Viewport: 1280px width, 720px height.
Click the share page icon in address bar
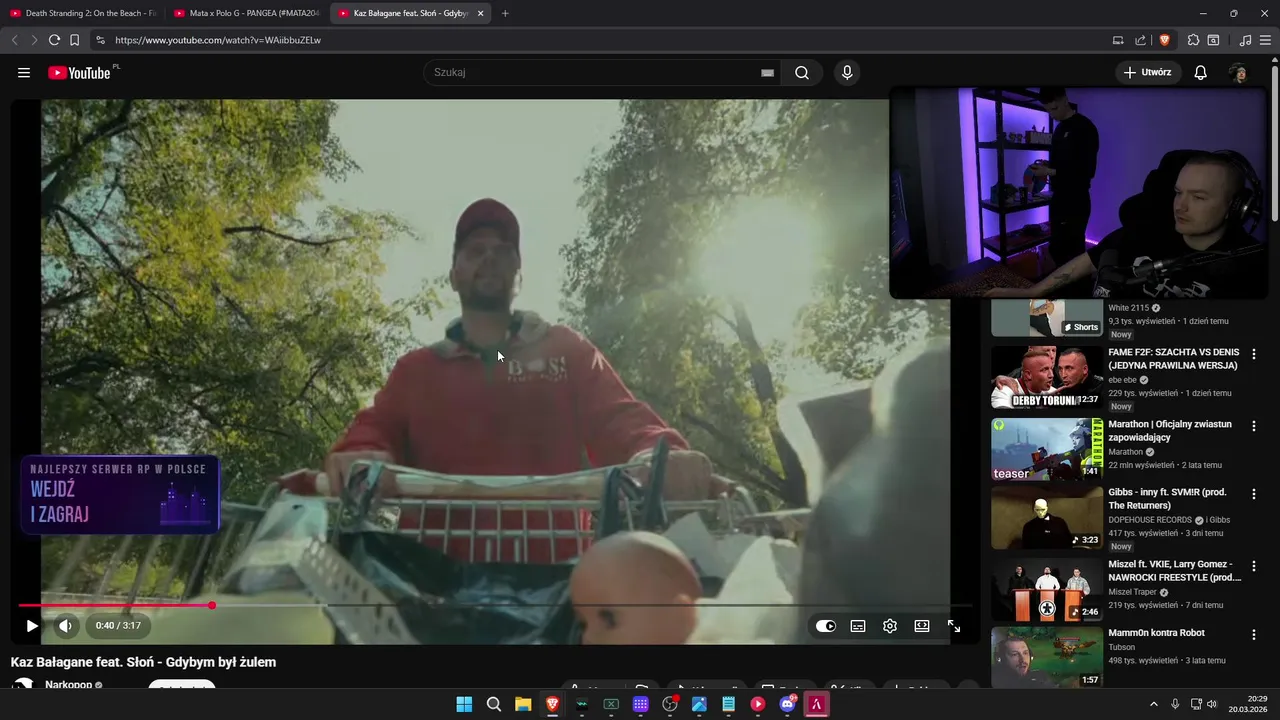pyautogui.click(x=1140, y=40)
